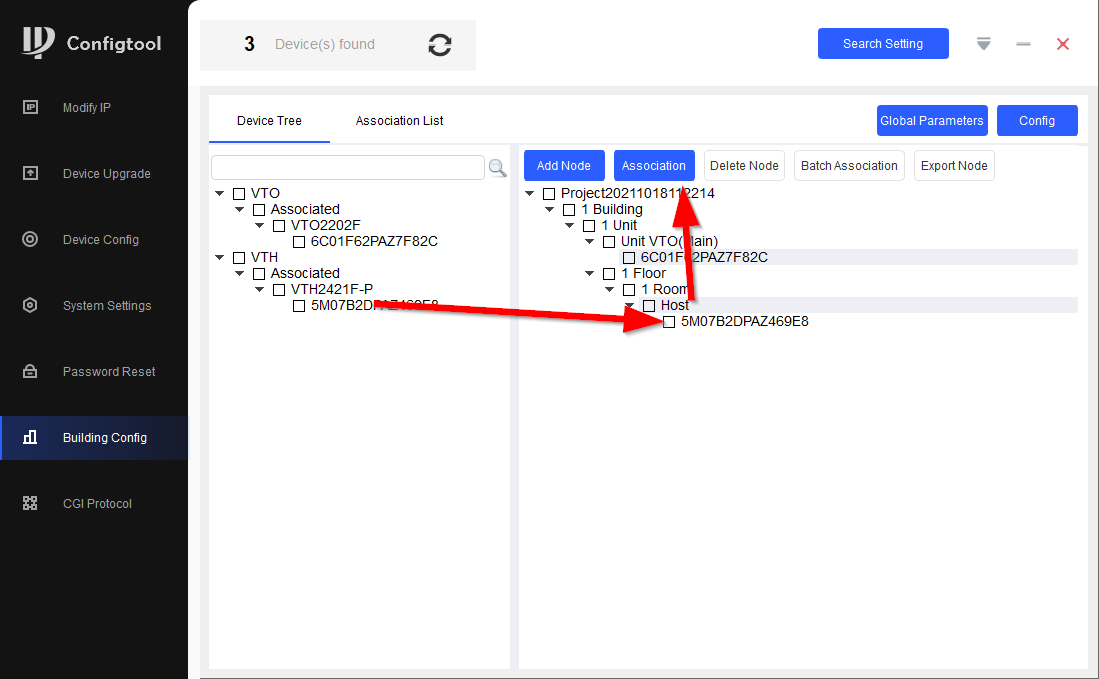Check the VTH2421F-P checkbox

(x=279, y=289)
